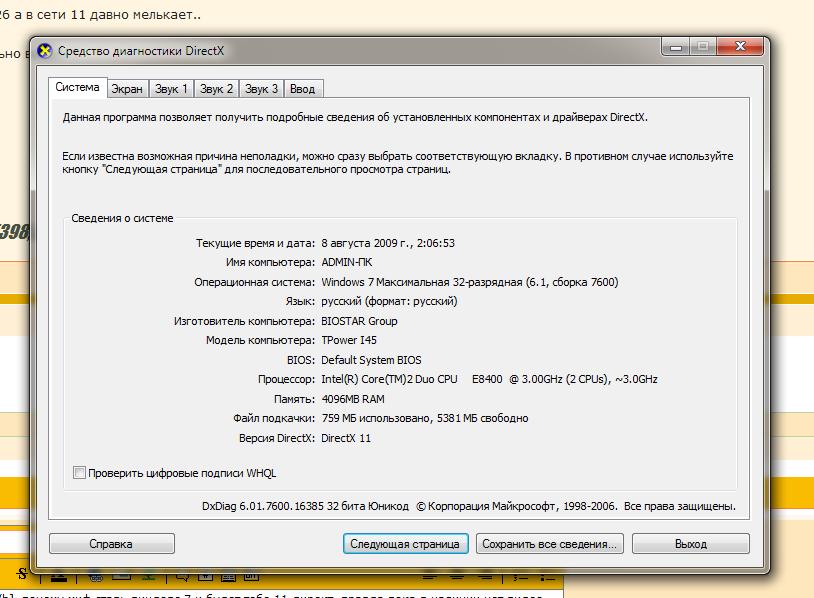Click the Выход button
This screenshot has width=814, height=598.
coord(691,544)
